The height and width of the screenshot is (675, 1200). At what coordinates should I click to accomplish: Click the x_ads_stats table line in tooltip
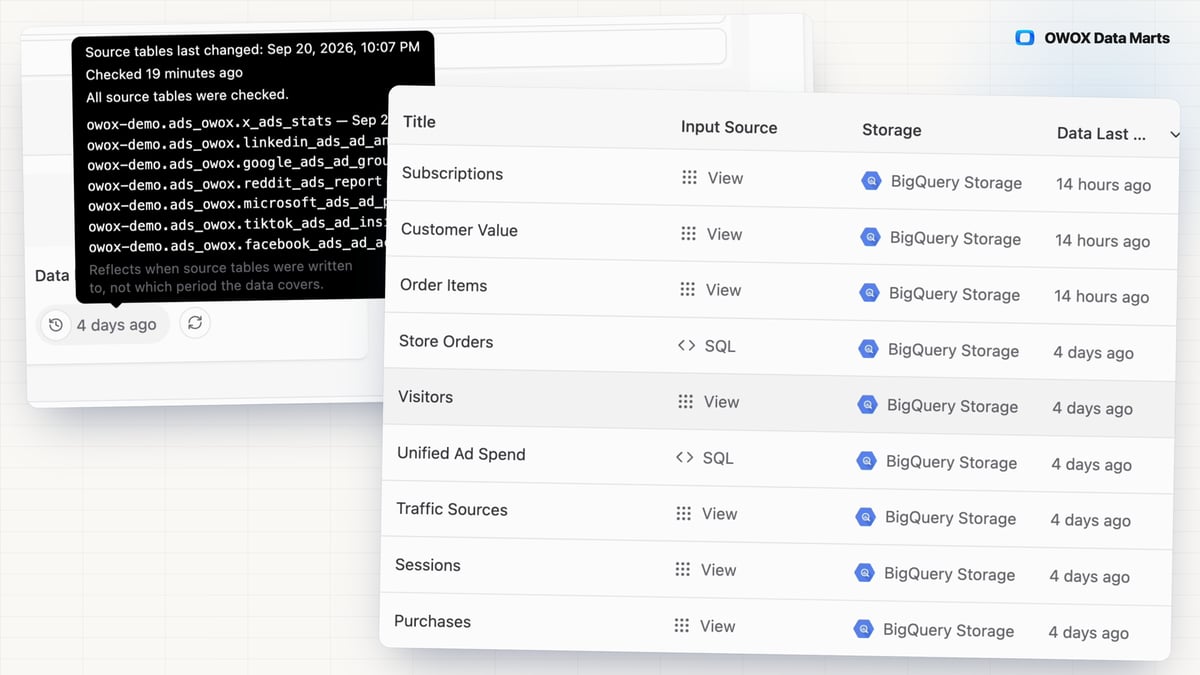coord(237,121)
